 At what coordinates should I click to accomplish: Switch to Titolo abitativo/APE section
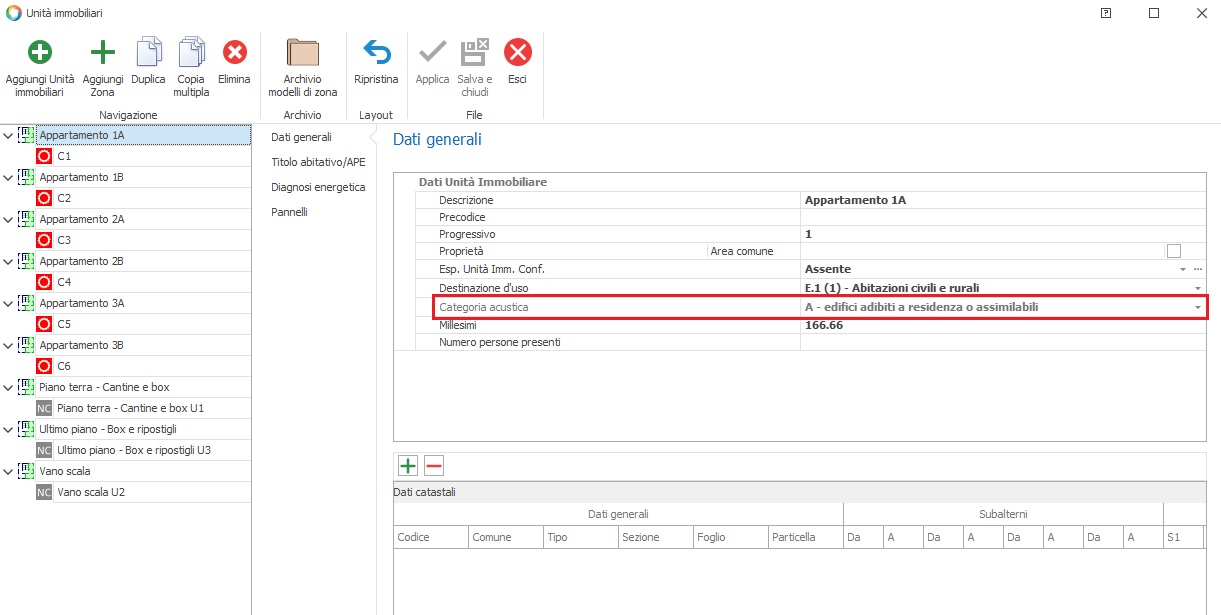pos(318,162)
